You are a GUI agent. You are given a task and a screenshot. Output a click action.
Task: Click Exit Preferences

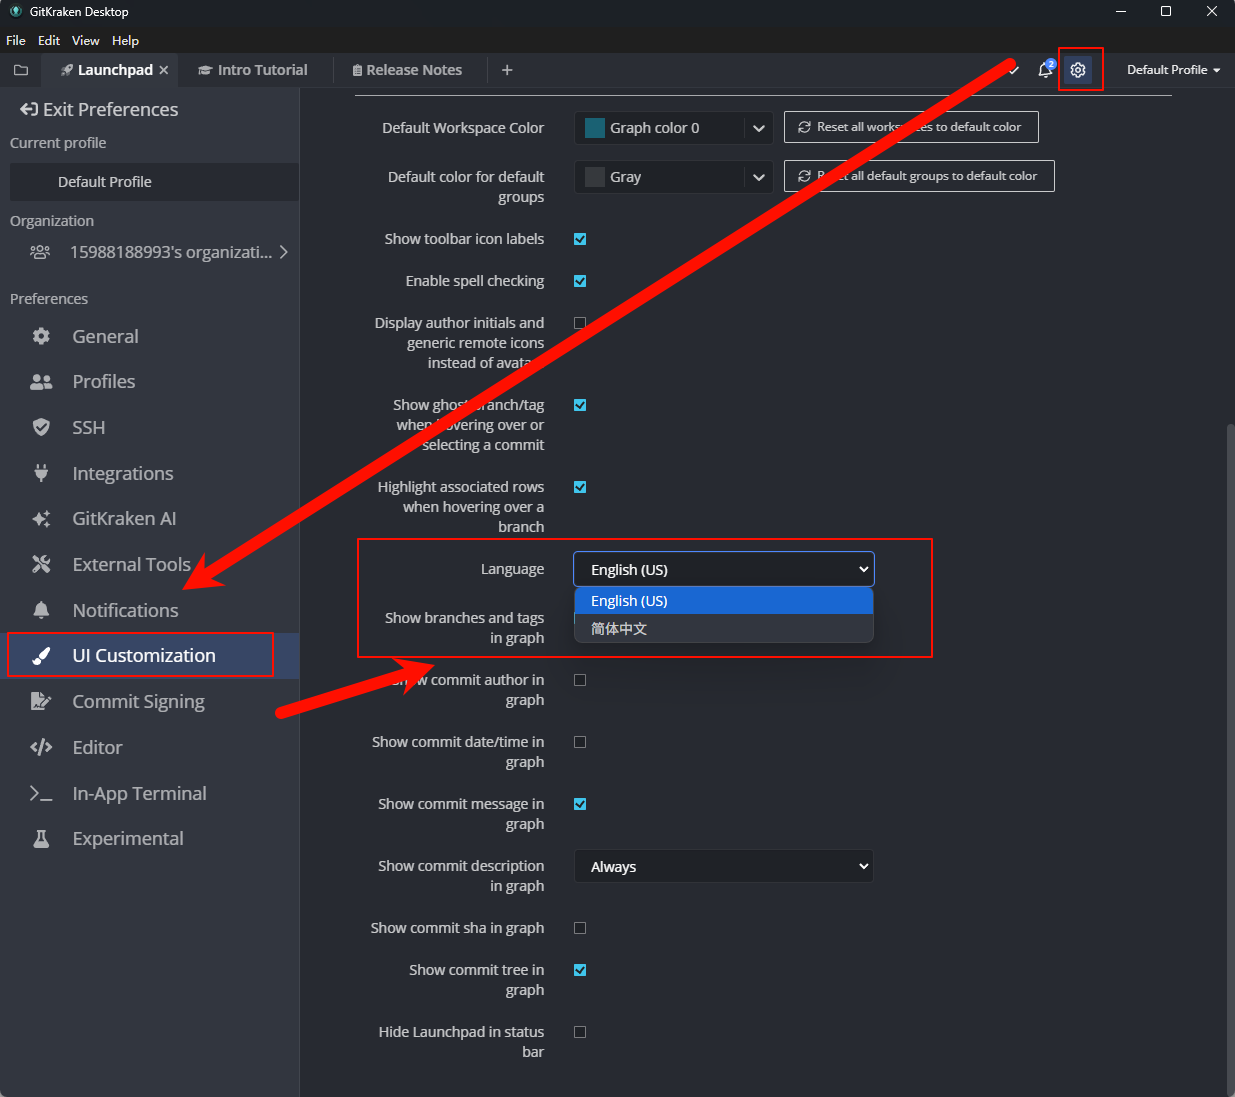[x=97, y=109]
